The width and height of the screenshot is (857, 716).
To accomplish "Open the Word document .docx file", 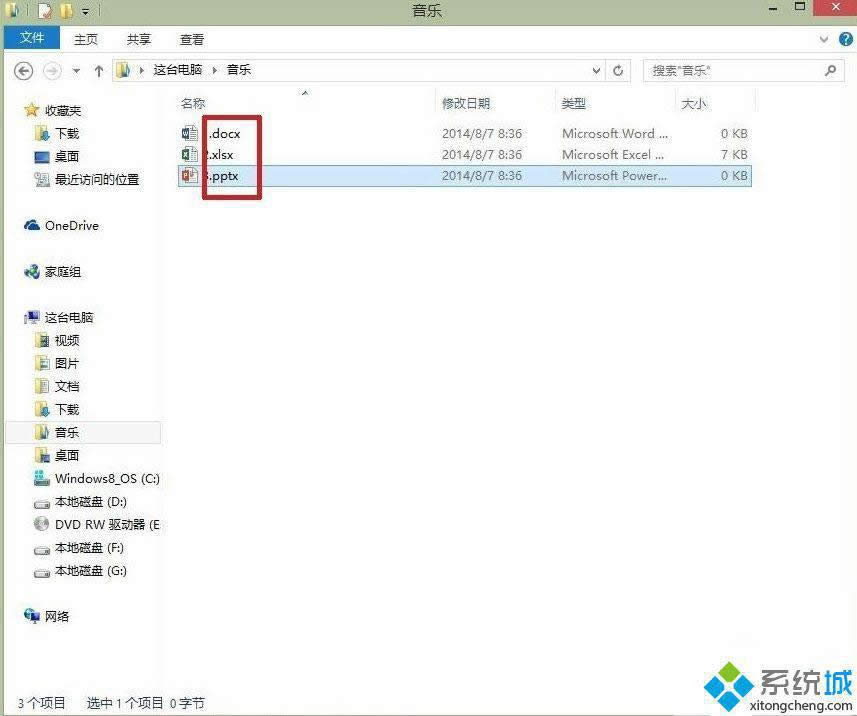I will tap(222, 133).
